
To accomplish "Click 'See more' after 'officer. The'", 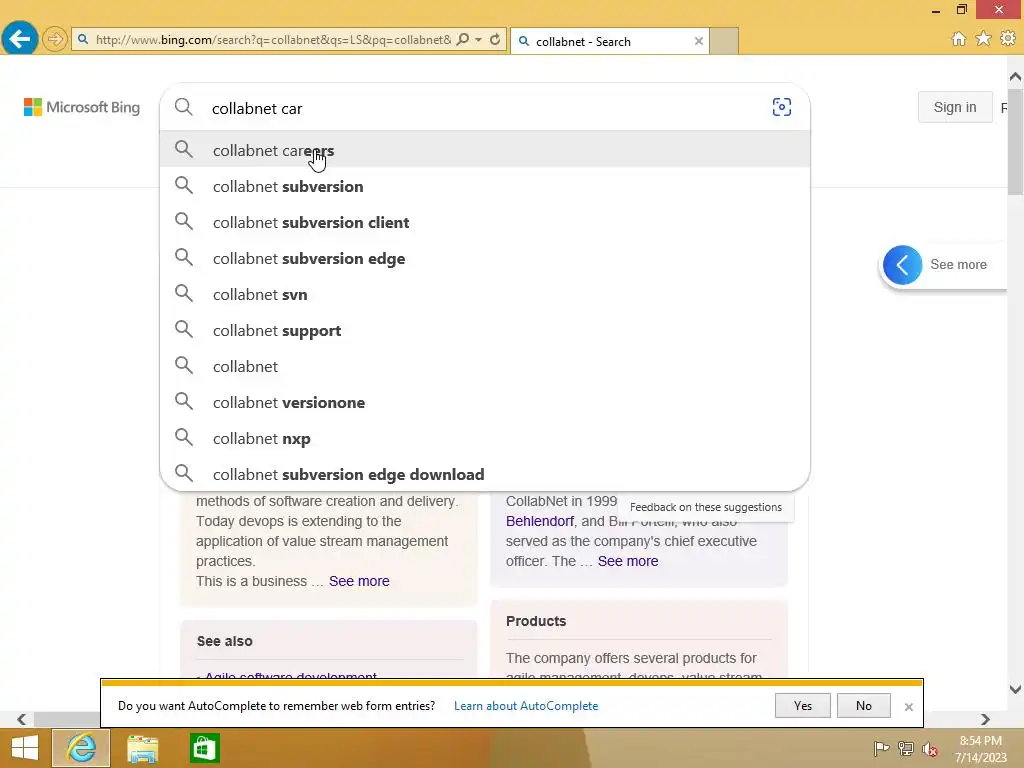I will point(628,561).
